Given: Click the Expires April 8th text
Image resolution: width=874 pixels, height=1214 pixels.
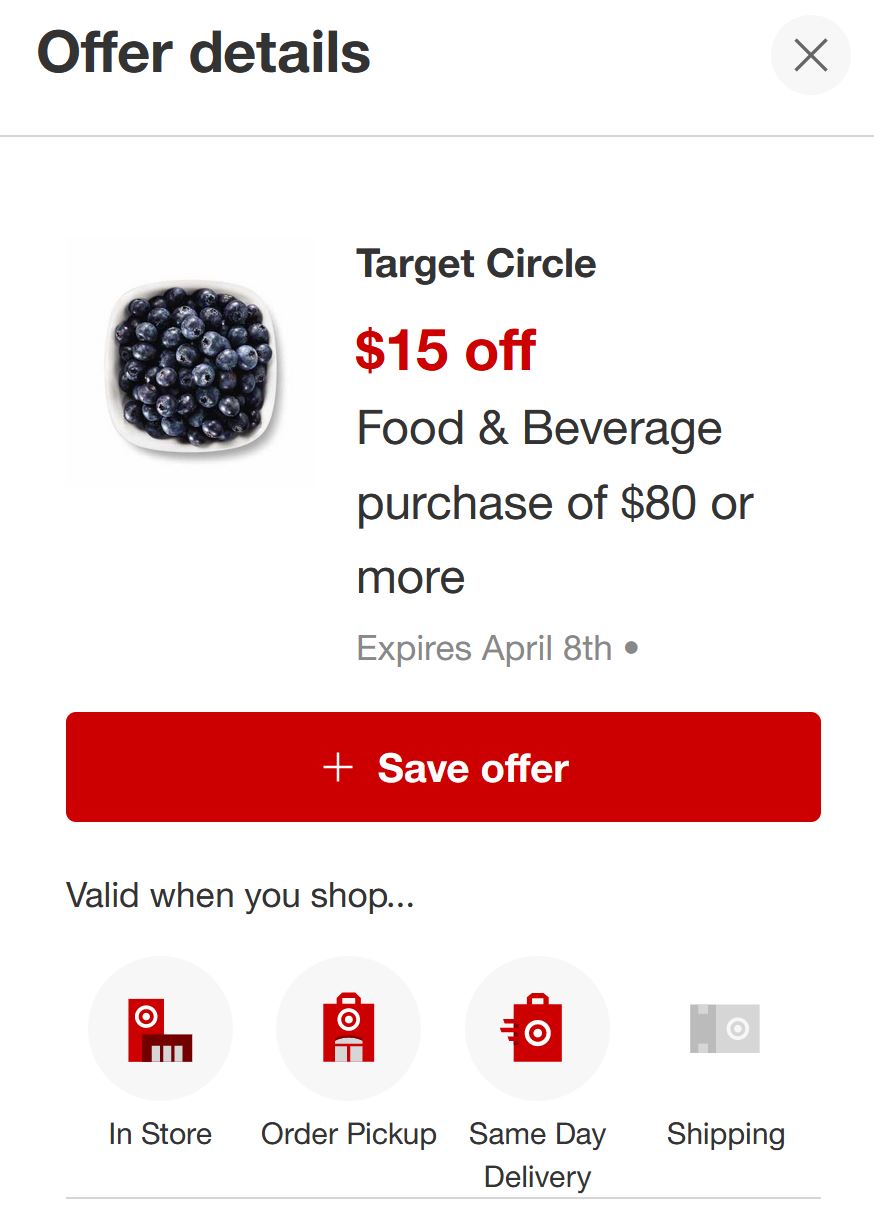Looking at the screenshot, I should tap(484, 648).
